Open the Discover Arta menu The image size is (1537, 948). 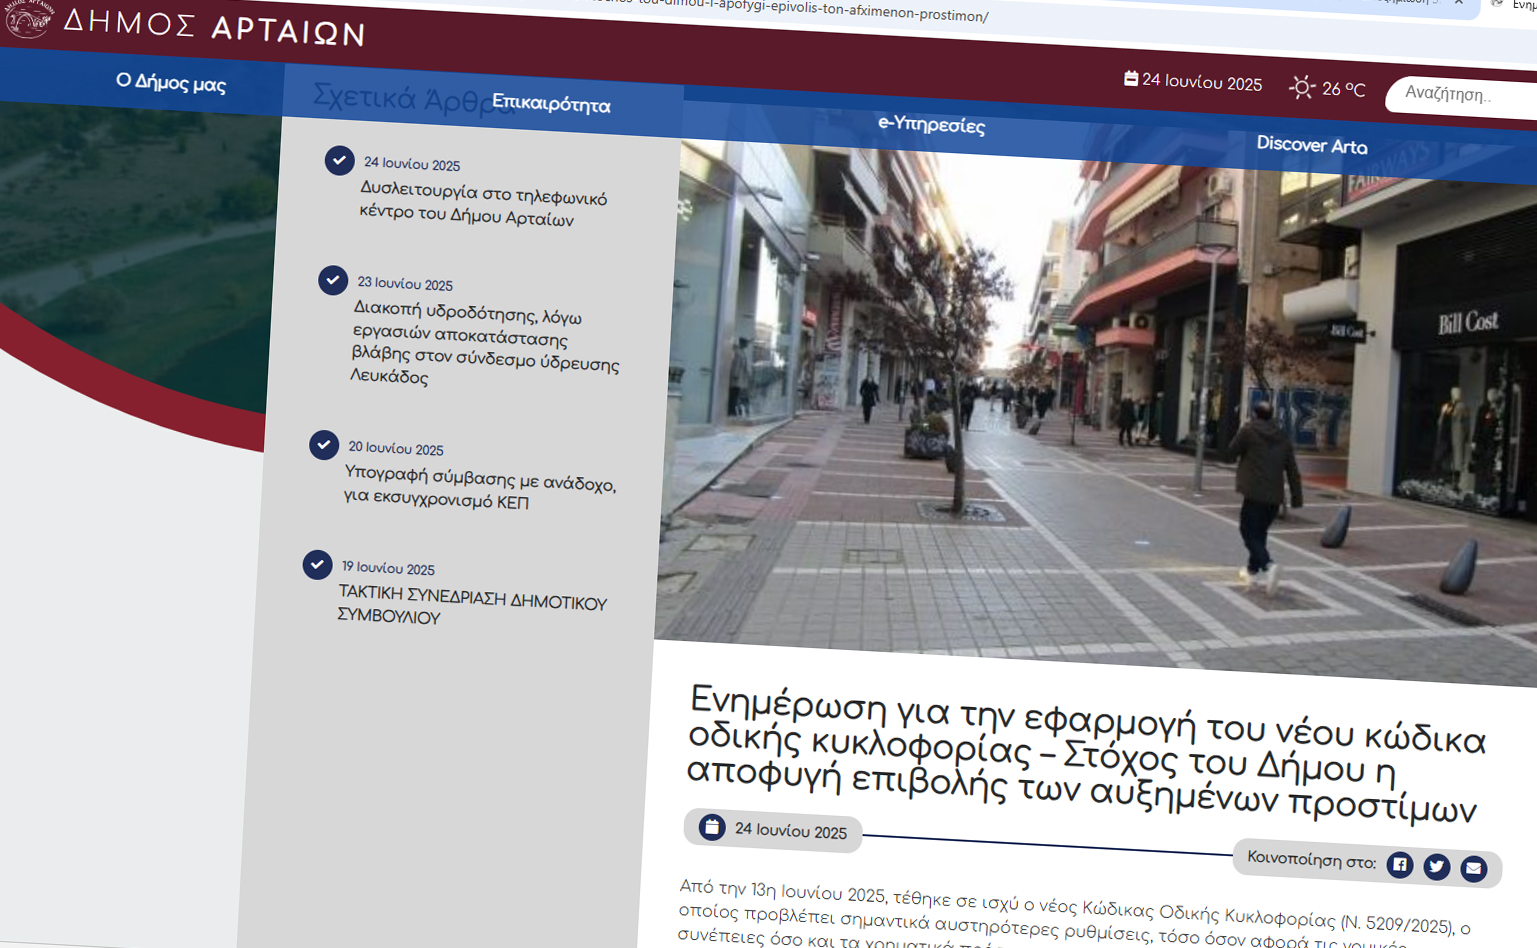click(1312, 145)
